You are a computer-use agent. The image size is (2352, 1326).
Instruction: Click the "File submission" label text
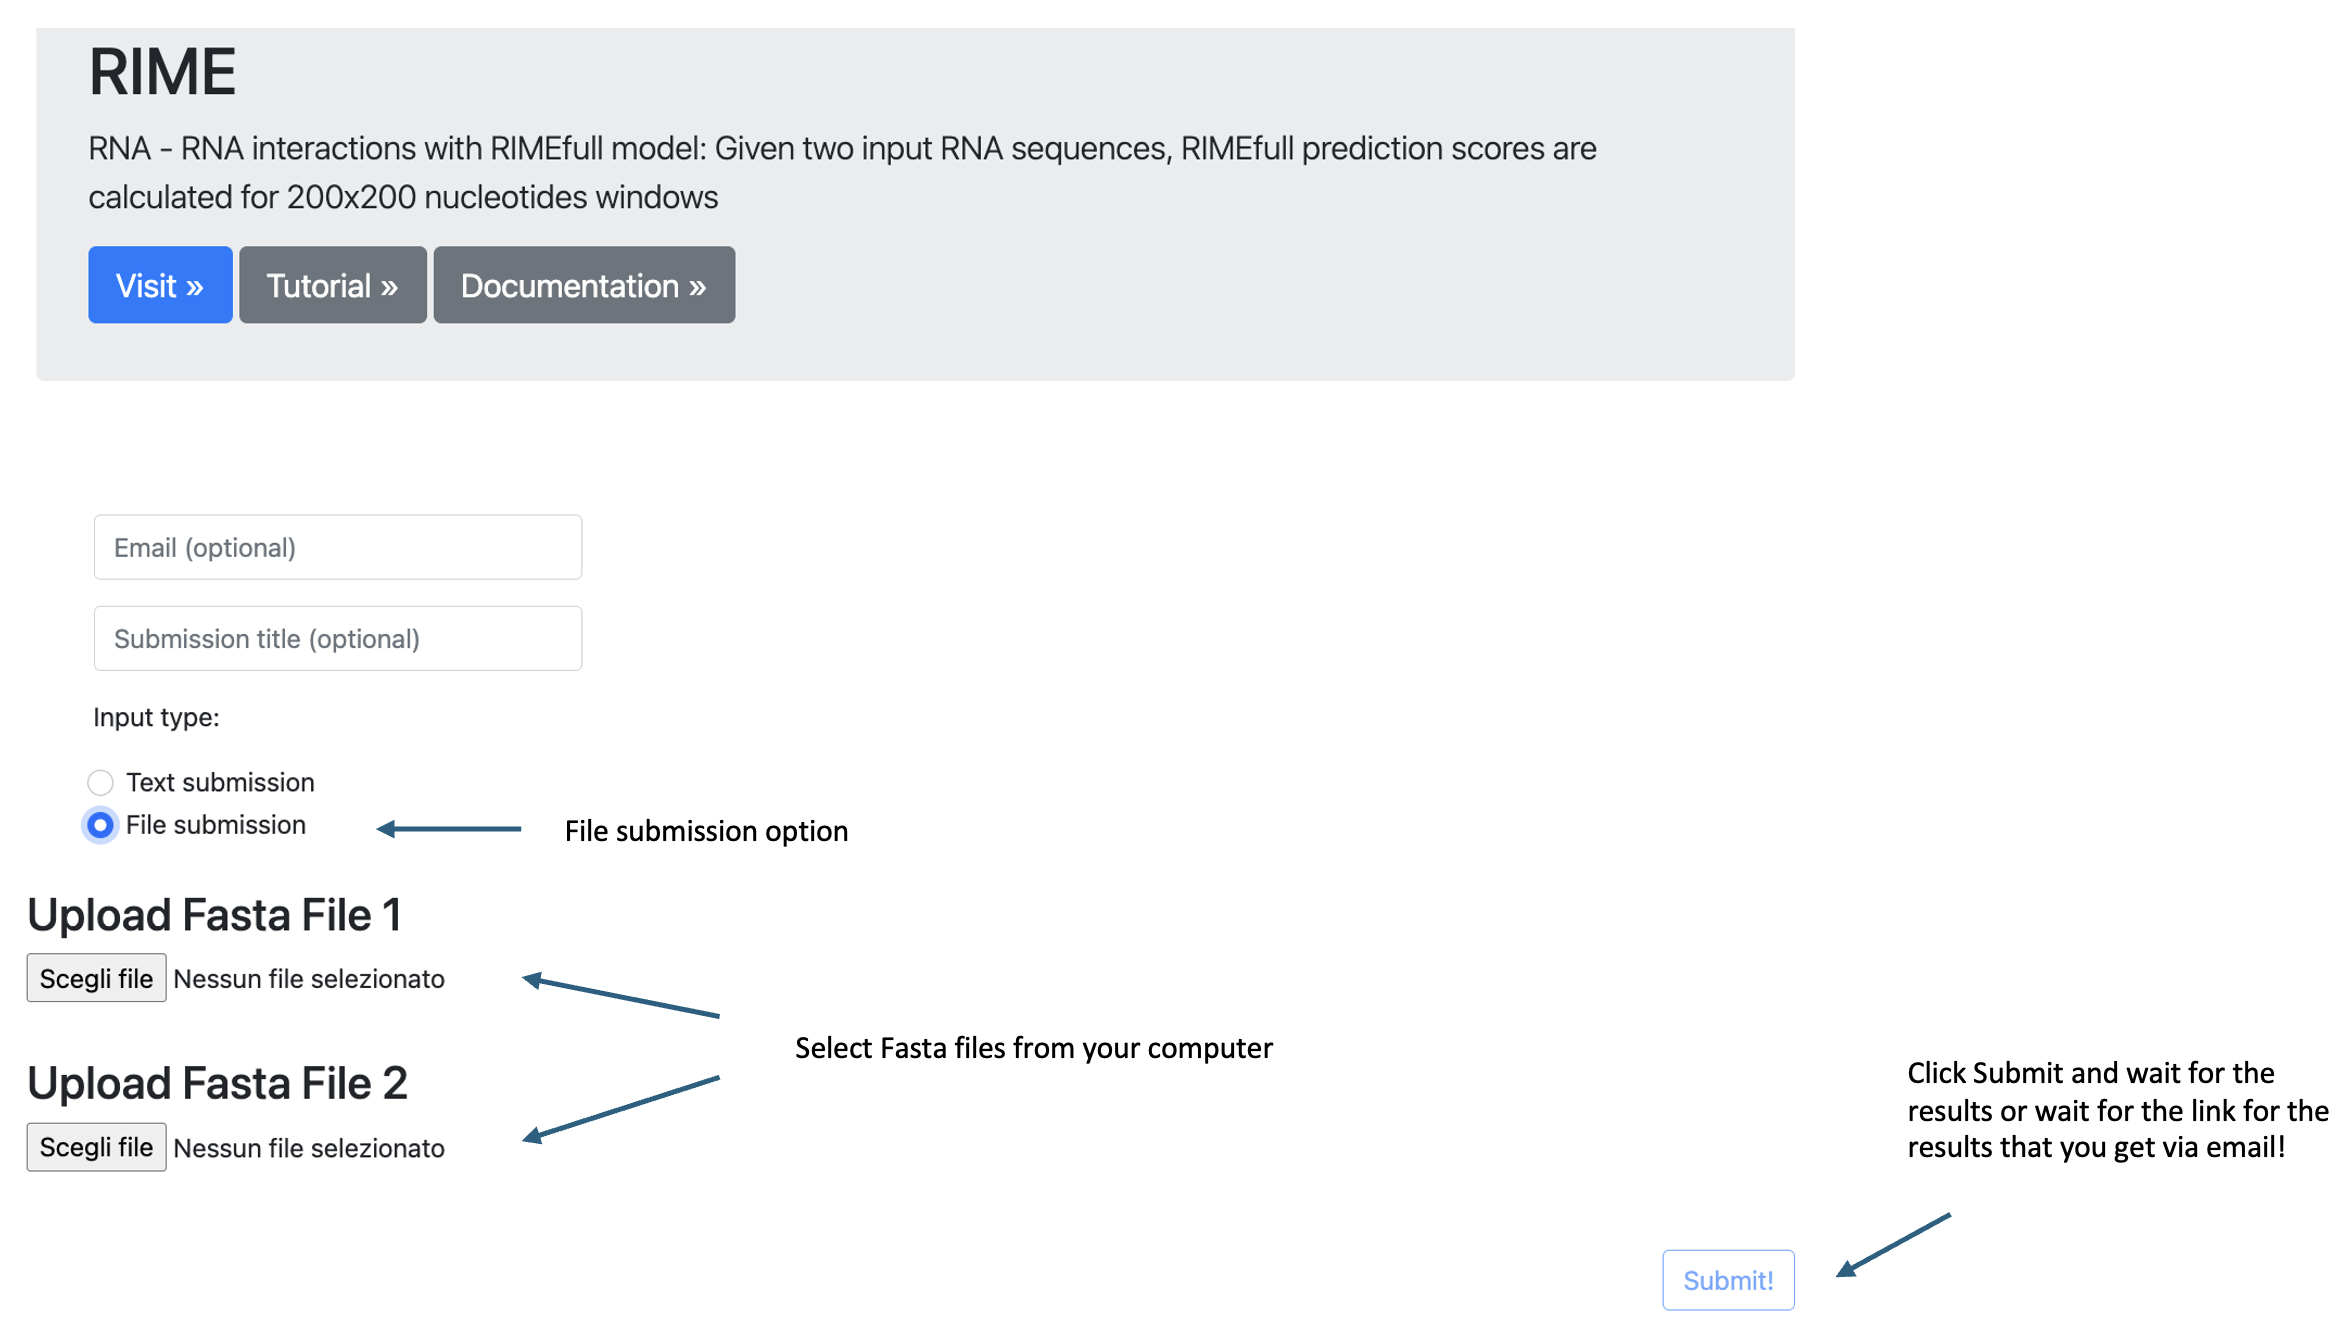pyautogui.click(x=216, y=825)
